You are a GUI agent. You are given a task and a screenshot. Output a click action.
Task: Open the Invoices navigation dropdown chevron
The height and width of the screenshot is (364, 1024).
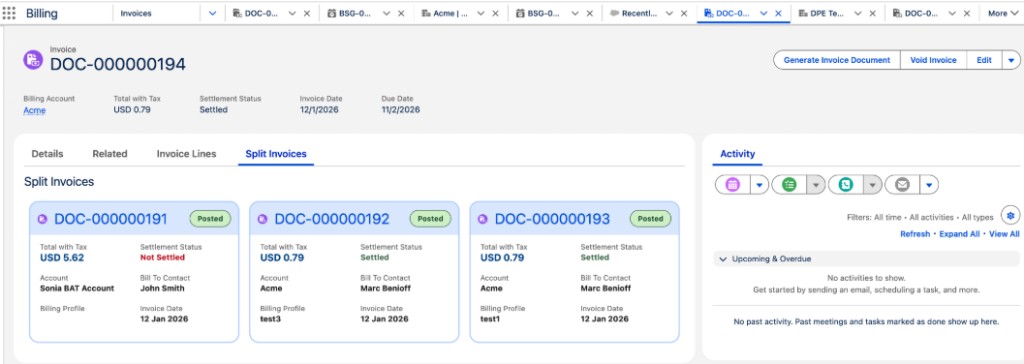(x=212, y=13)
